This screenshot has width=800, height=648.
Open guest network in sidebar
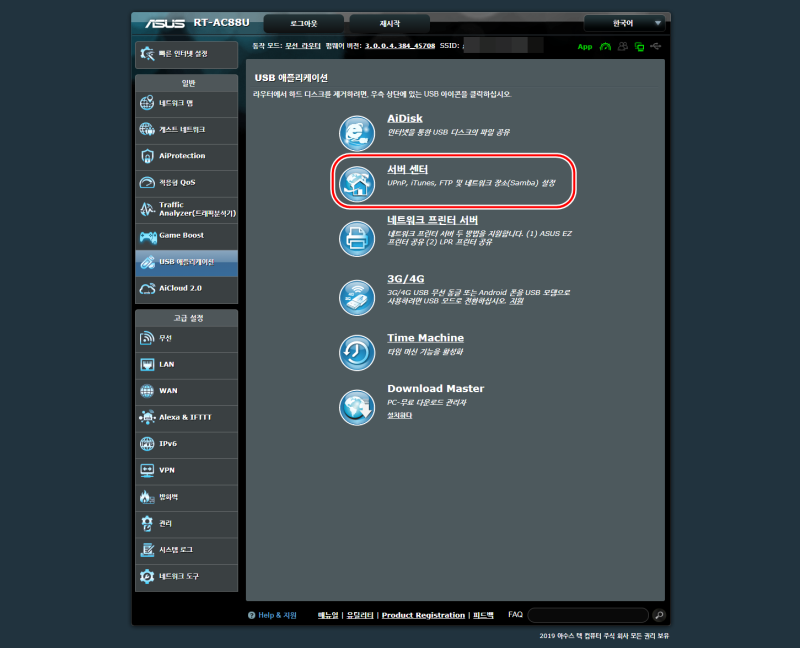186,130
